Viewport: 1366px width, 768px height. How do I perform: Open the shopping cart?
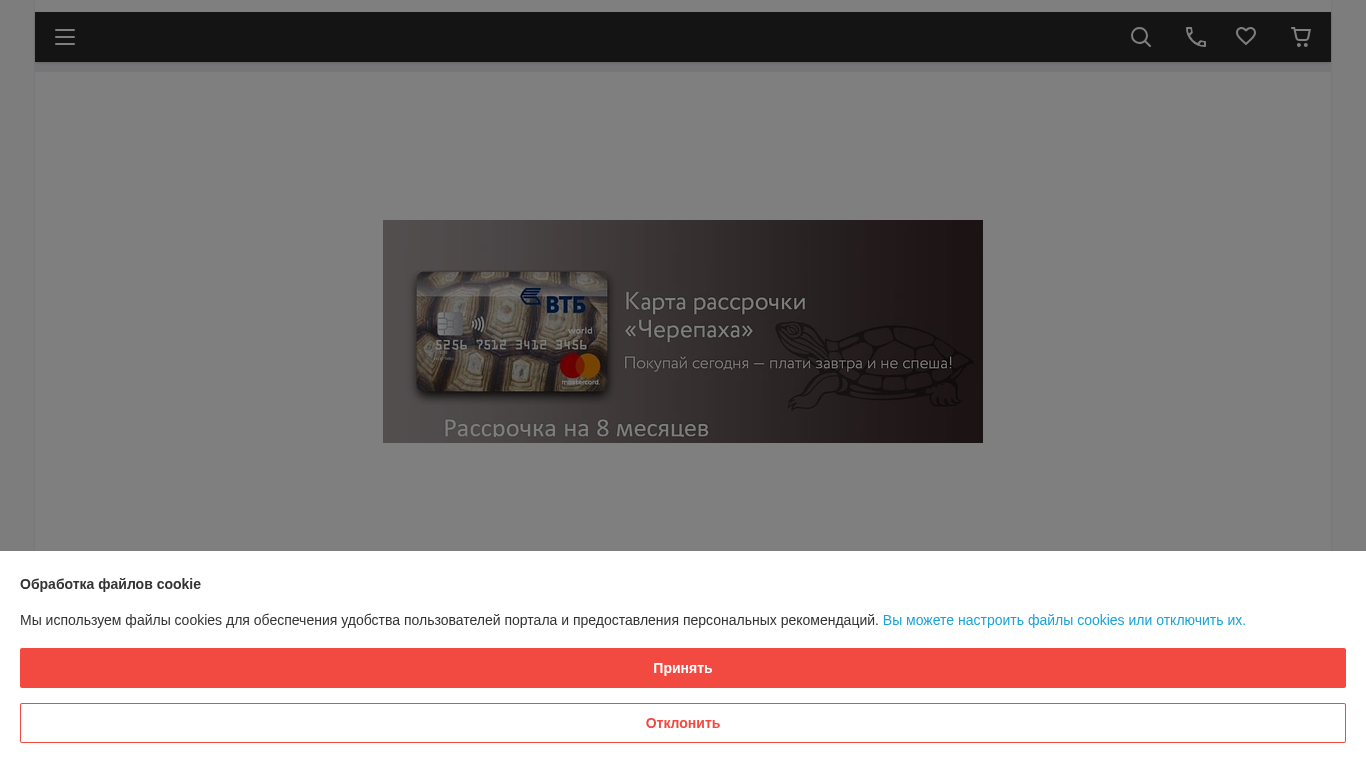[x=1301, y=37]
